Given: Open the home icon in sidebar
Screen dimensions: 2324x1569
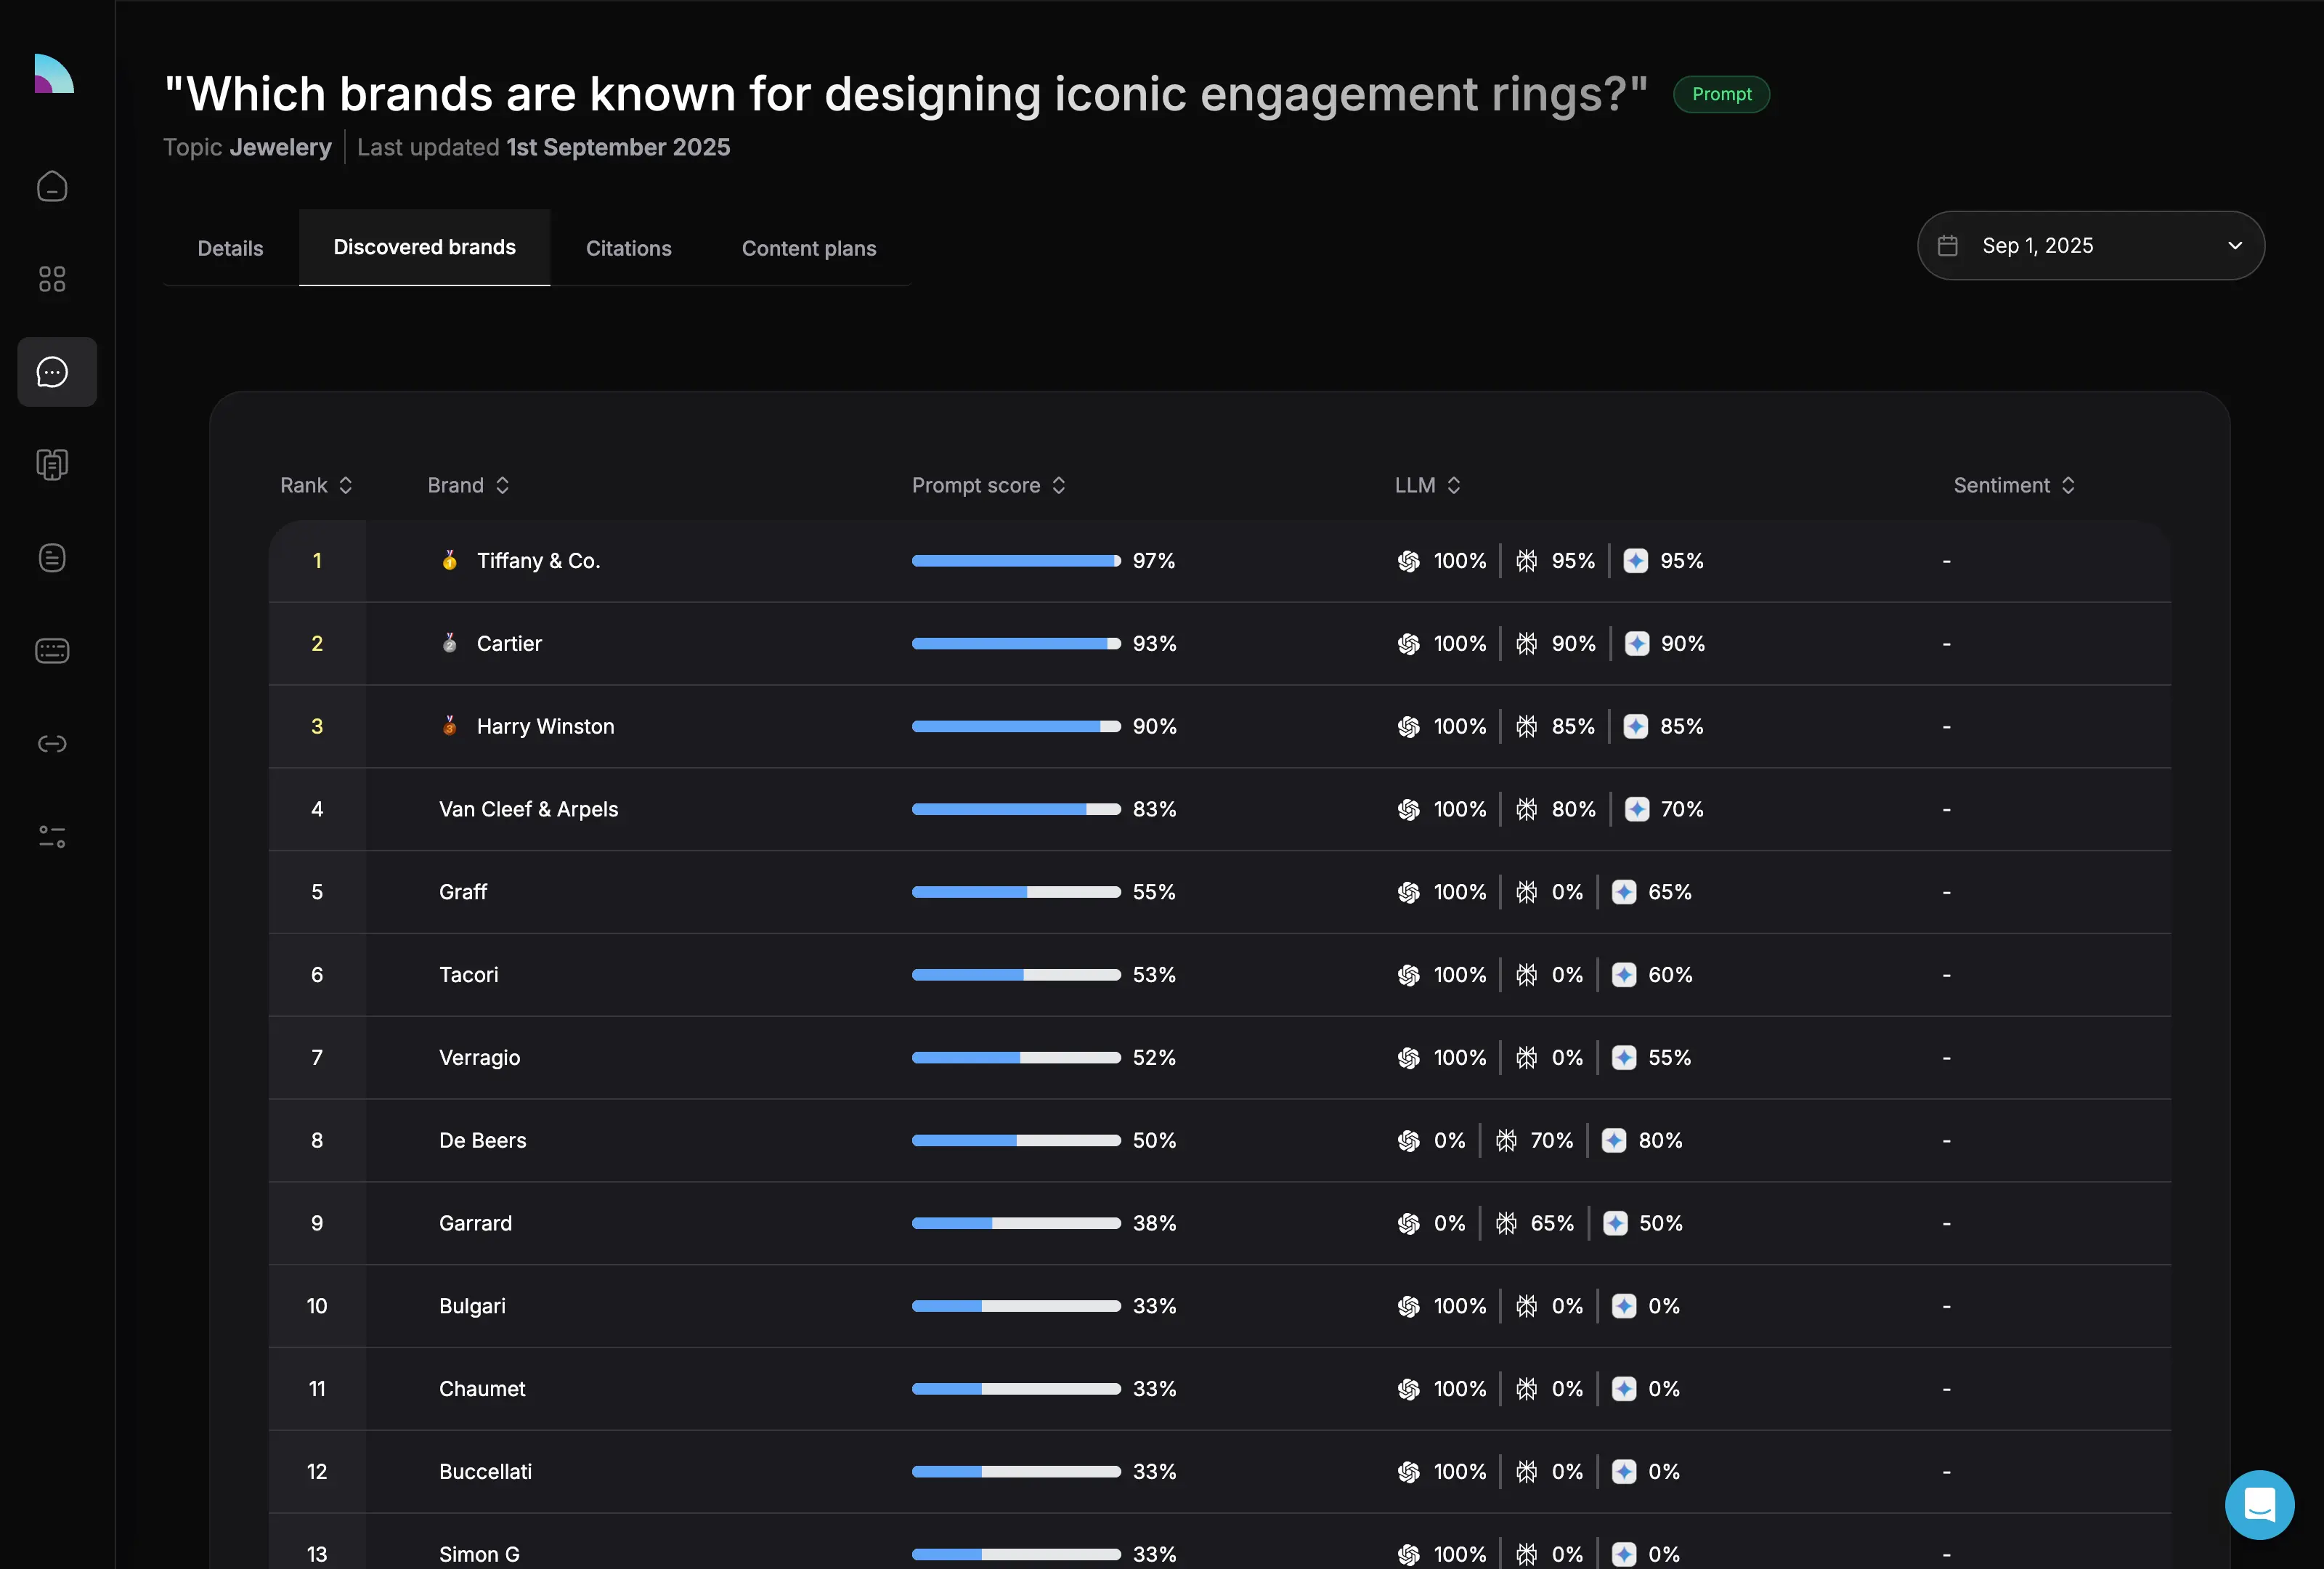Looking at the screenshot, I should (x=52, y=186).
